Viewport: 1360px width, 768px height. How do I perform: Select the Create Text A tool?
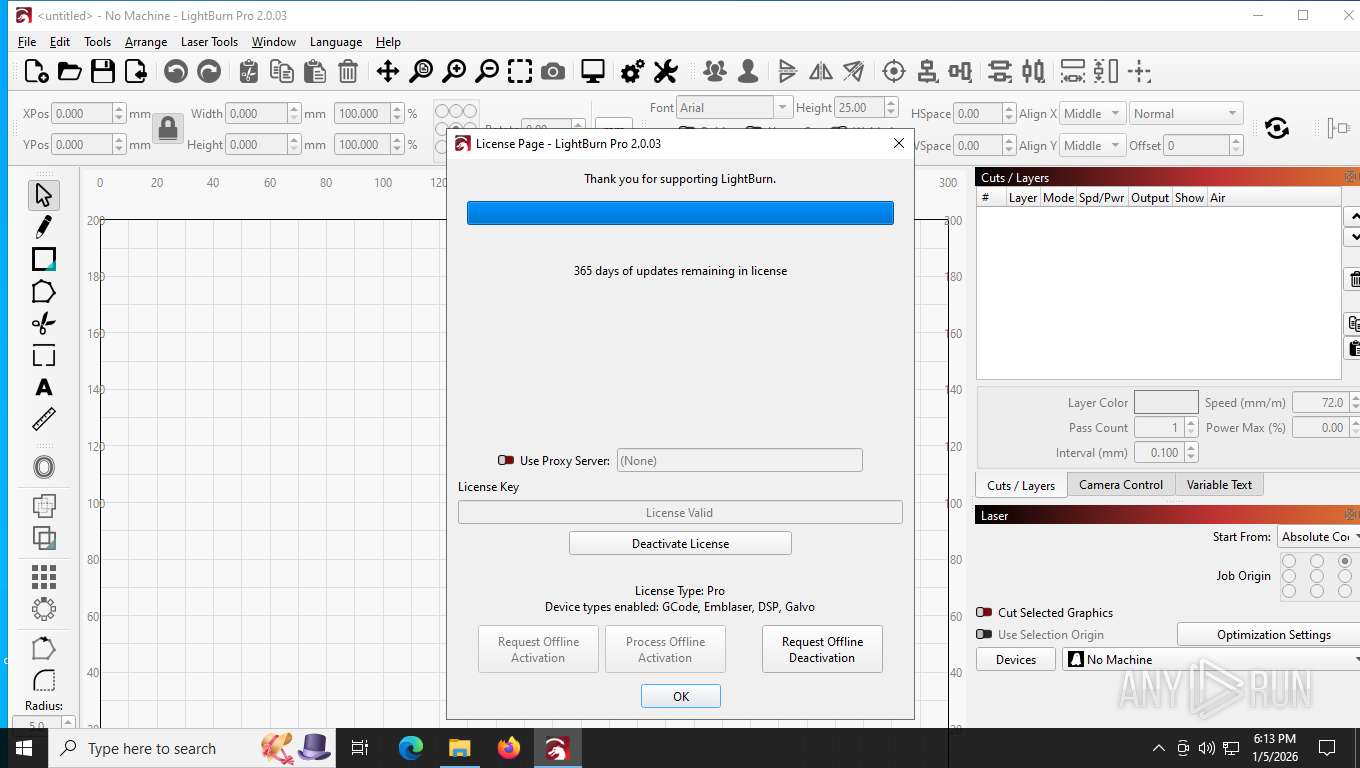43,387
